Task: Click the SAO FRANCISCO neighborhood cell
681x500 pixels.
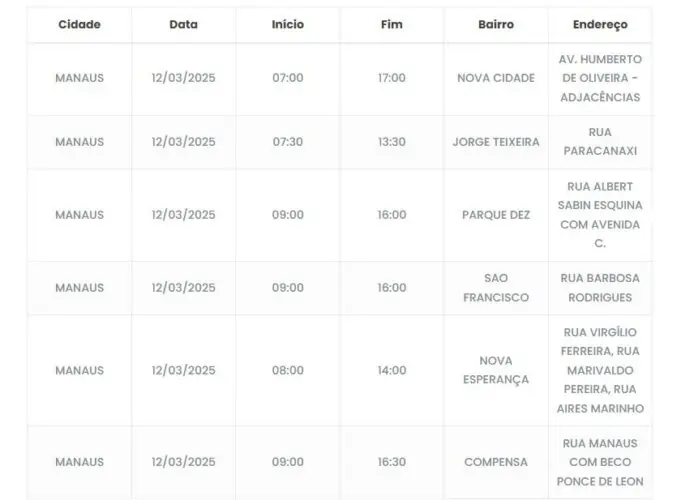Action: [495, 288]
